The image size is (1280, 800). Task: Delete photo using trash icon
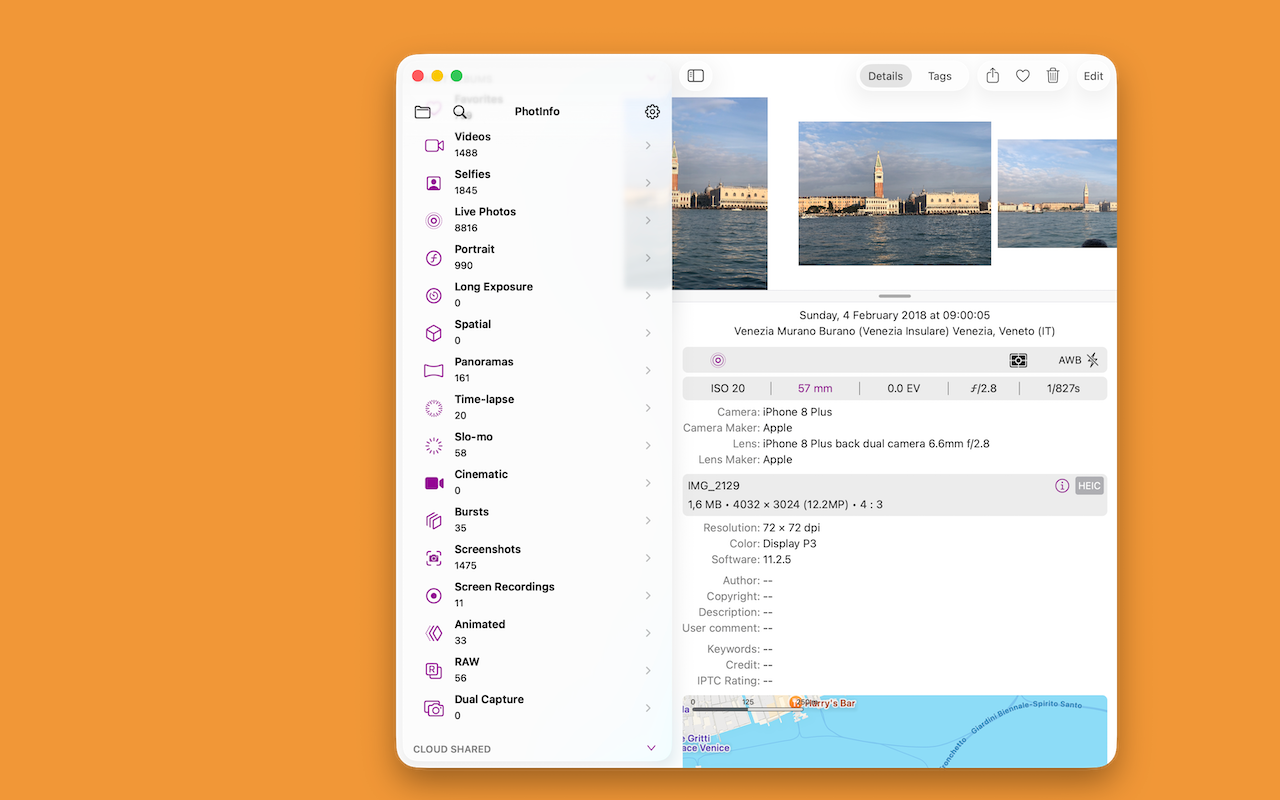(x=1053, y=76)
